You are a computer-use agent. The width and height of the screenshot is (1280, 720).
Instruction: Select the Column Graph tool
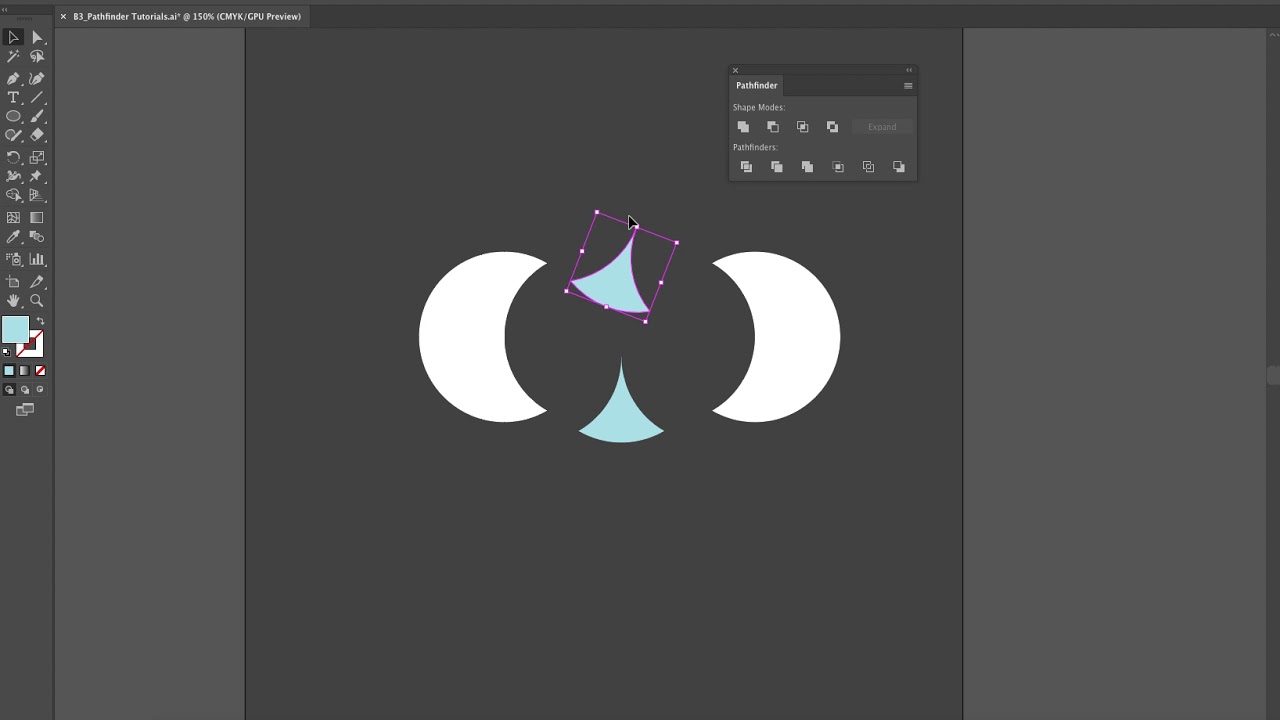(x=37, y=259)
